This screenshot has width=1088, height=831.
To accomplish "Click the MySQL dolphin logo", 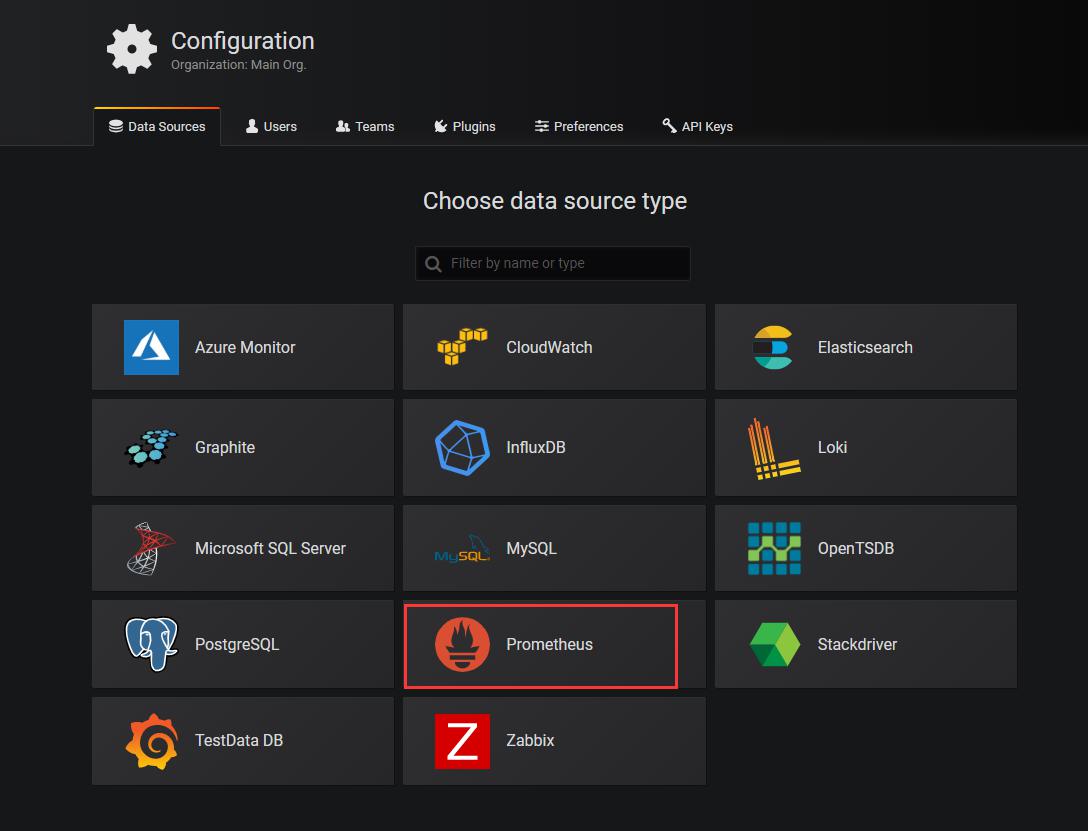I will (462, 548).
